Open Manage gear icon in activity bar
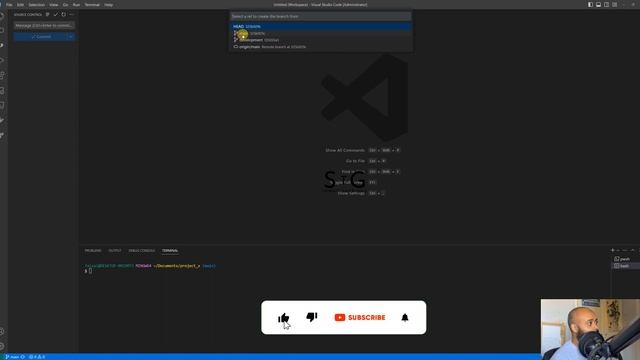 pyautogui.click(x=2, y=346)
